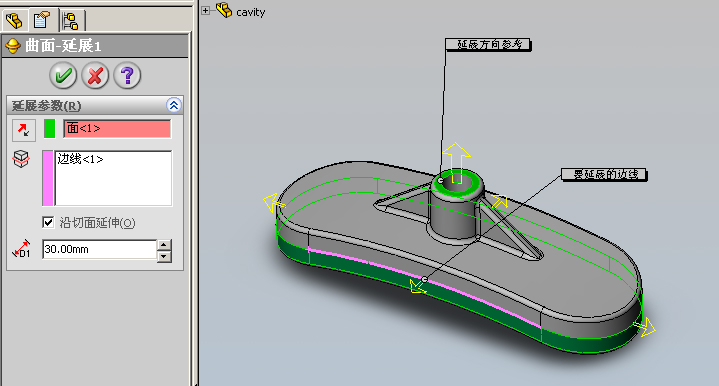Select 边线<1> in the edges list
719x386 pixels.
pos(80,159)
